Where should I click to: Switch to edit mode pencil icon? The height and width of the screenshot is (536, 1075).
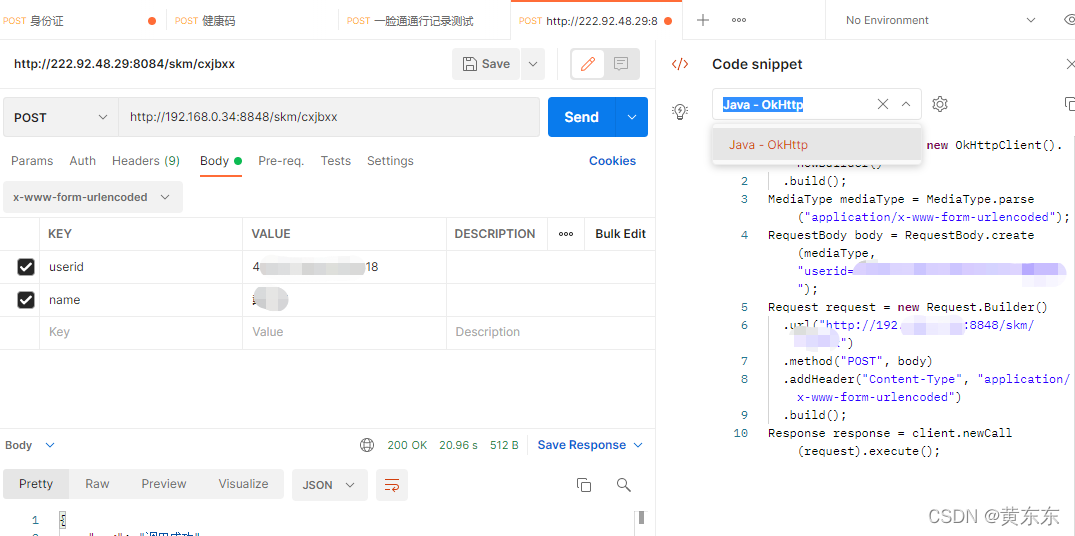(x=588, y=64)
